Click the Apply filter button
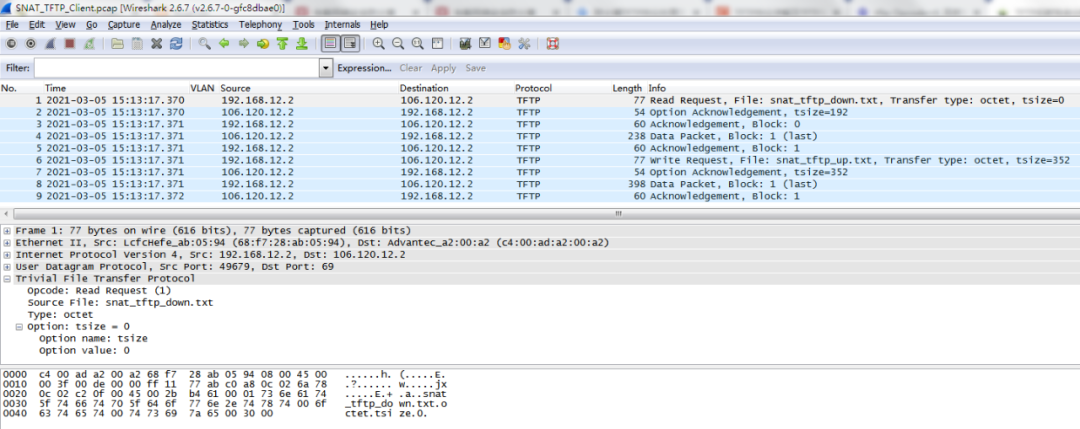Screen dimensions: 1080x429 (x=444, y=68)
